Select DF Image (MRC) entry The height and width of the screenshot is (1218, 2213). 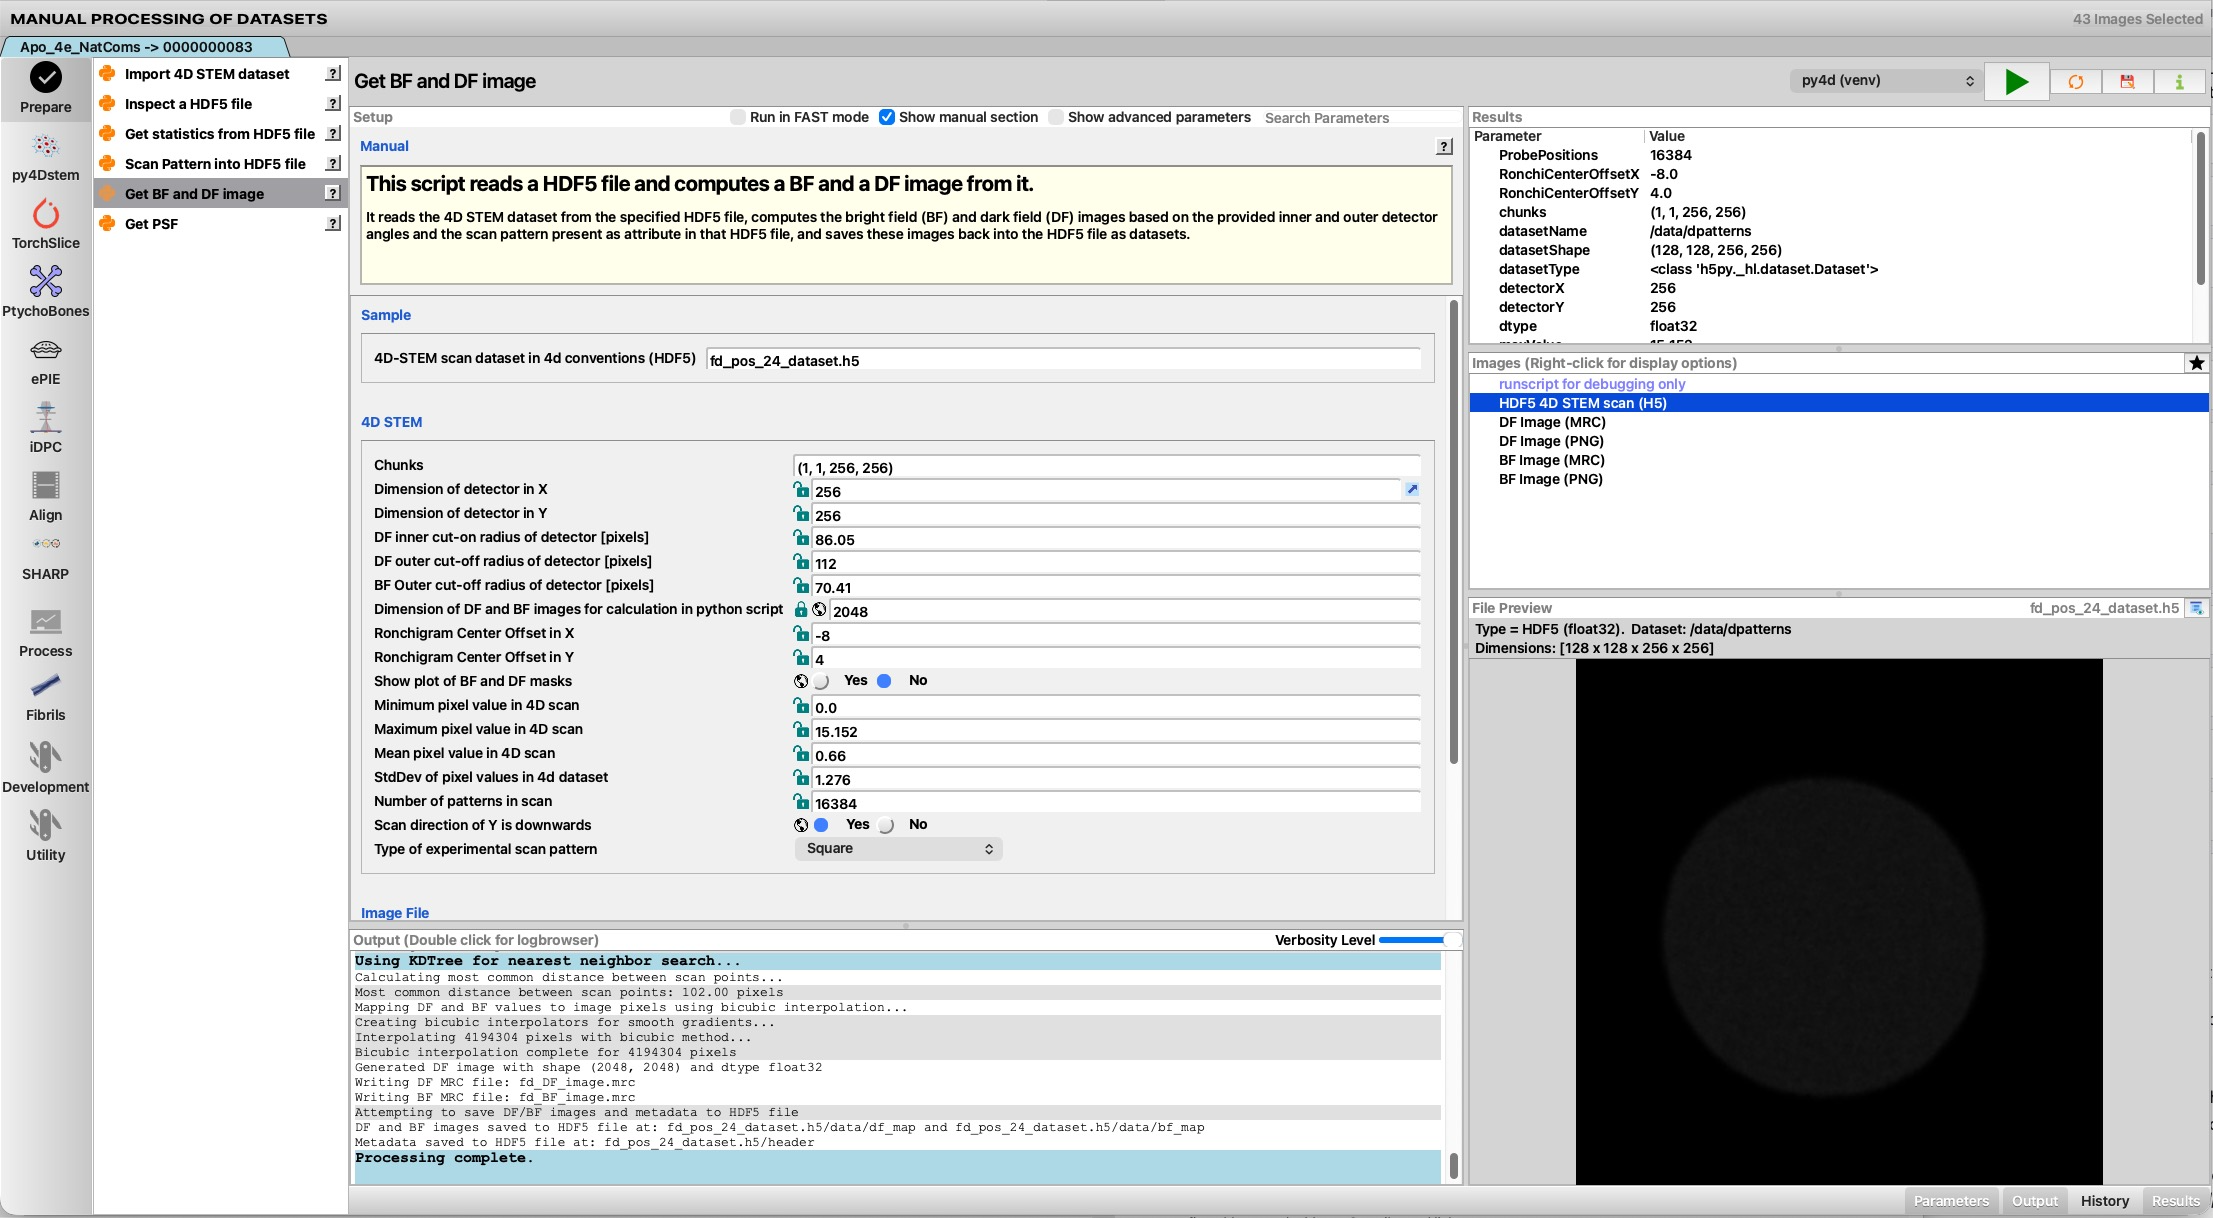pyautogui.click(x=1551, y=422)
